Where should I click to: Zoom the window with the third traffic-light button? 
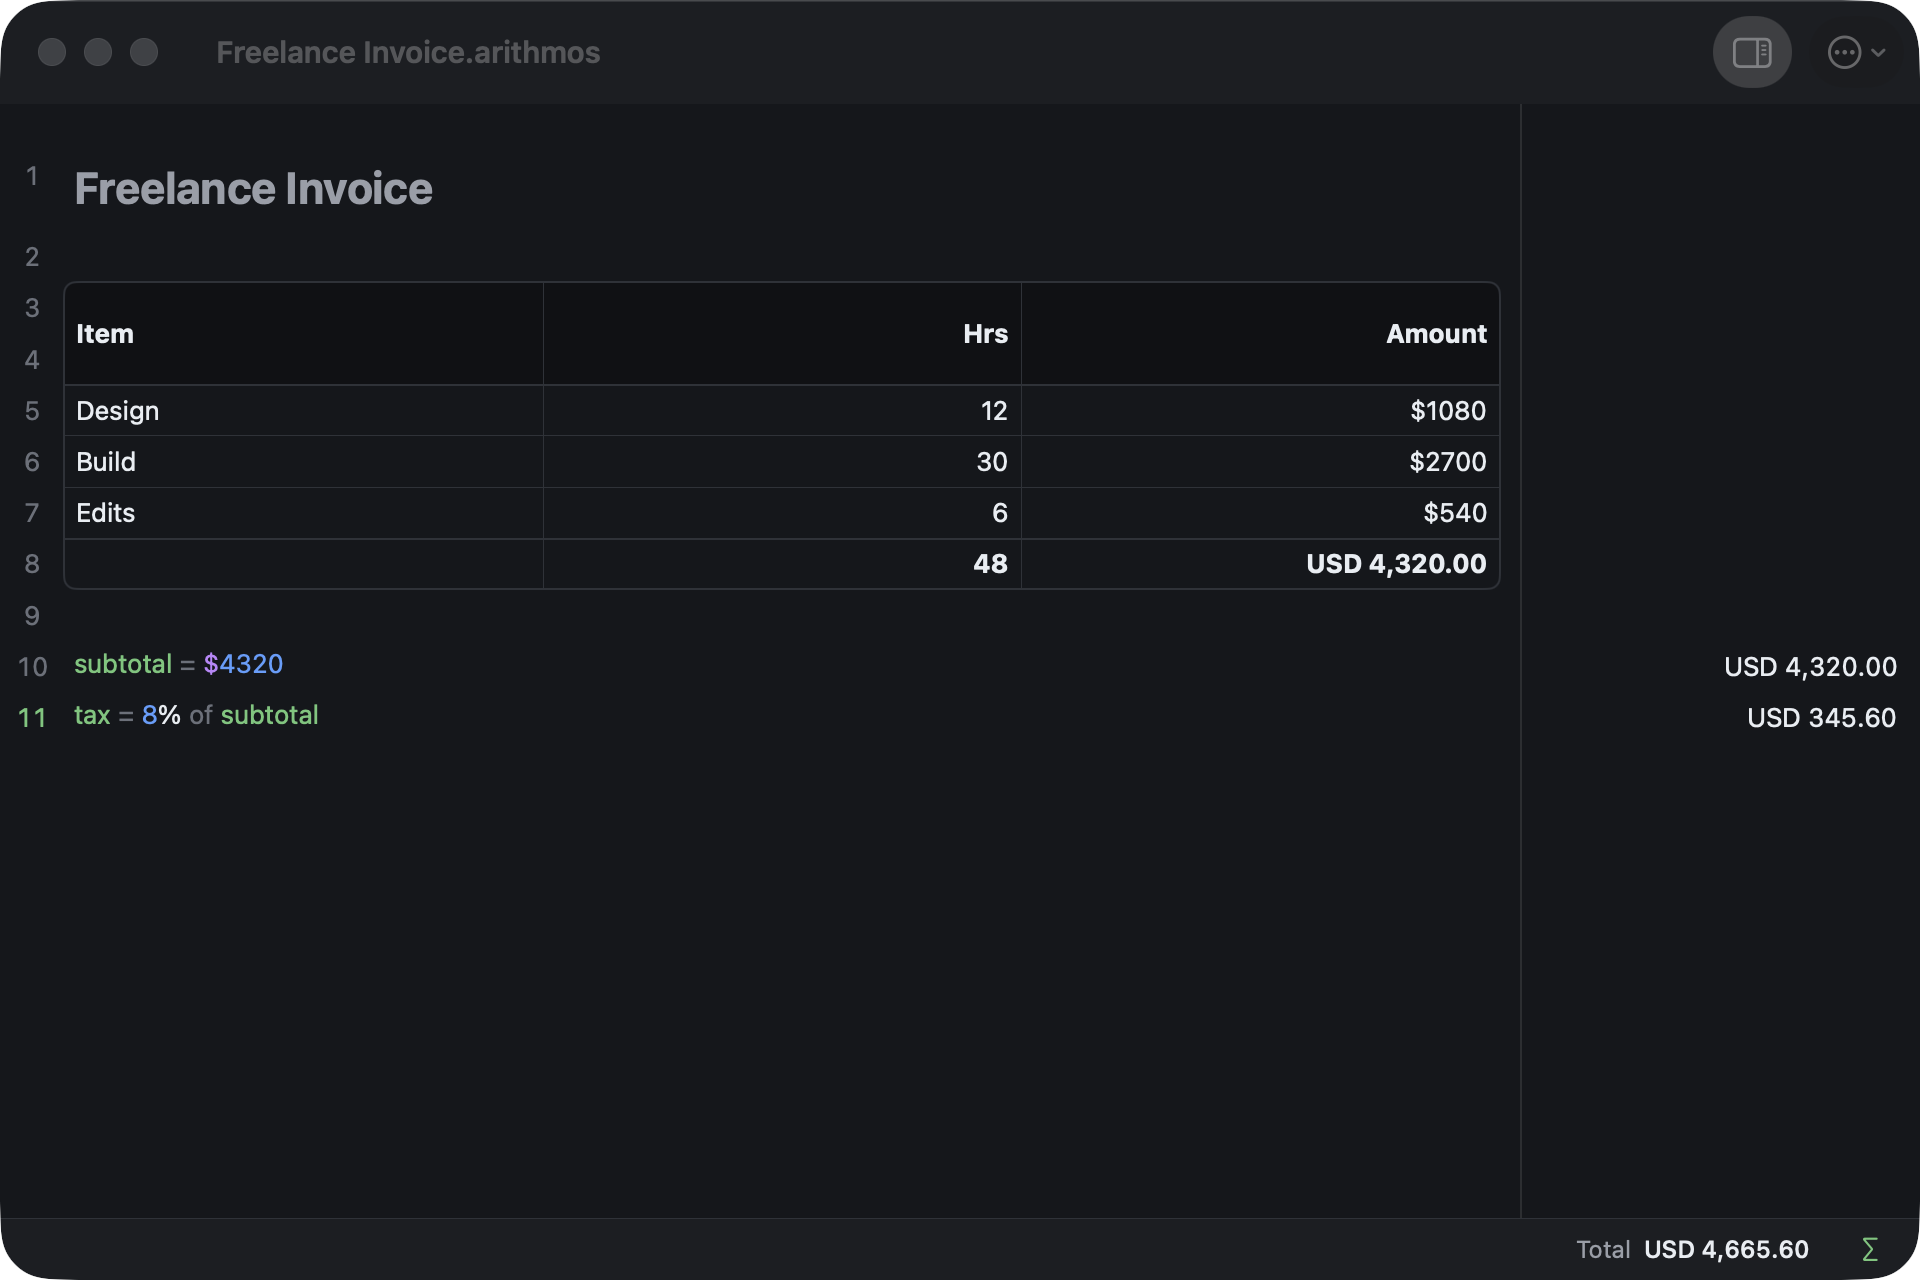[144, 52]
